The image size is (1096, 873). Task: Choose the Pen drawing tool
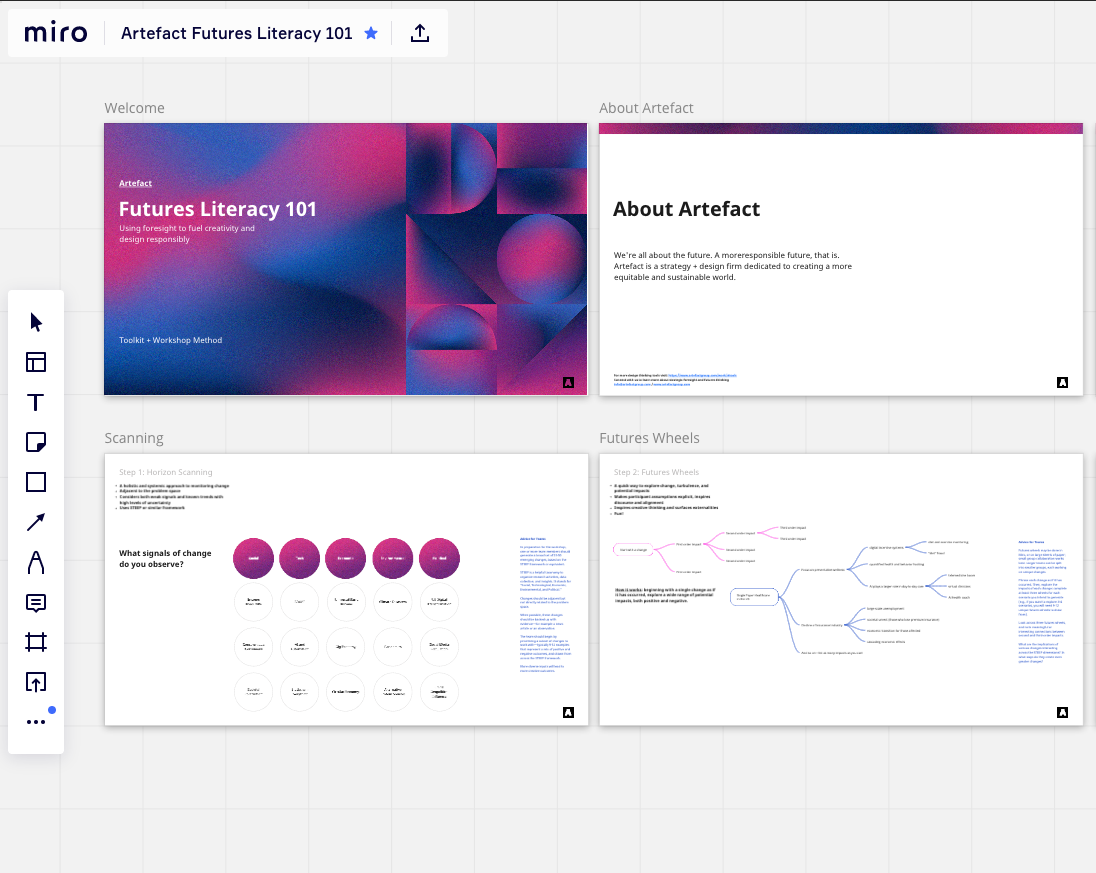tap(36, 563)
